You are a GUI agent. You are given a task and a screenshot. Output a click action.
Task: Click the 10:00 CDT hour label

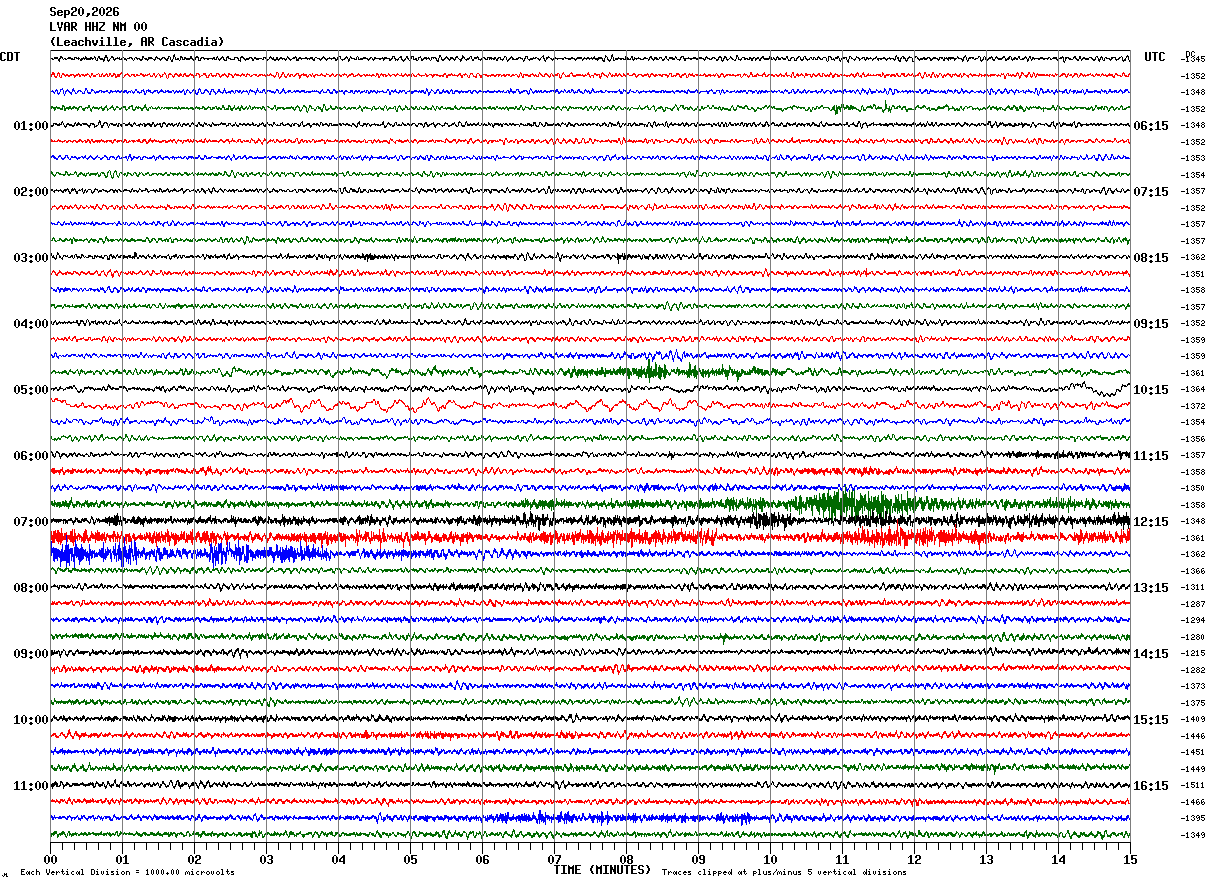[x=30, y=720]
